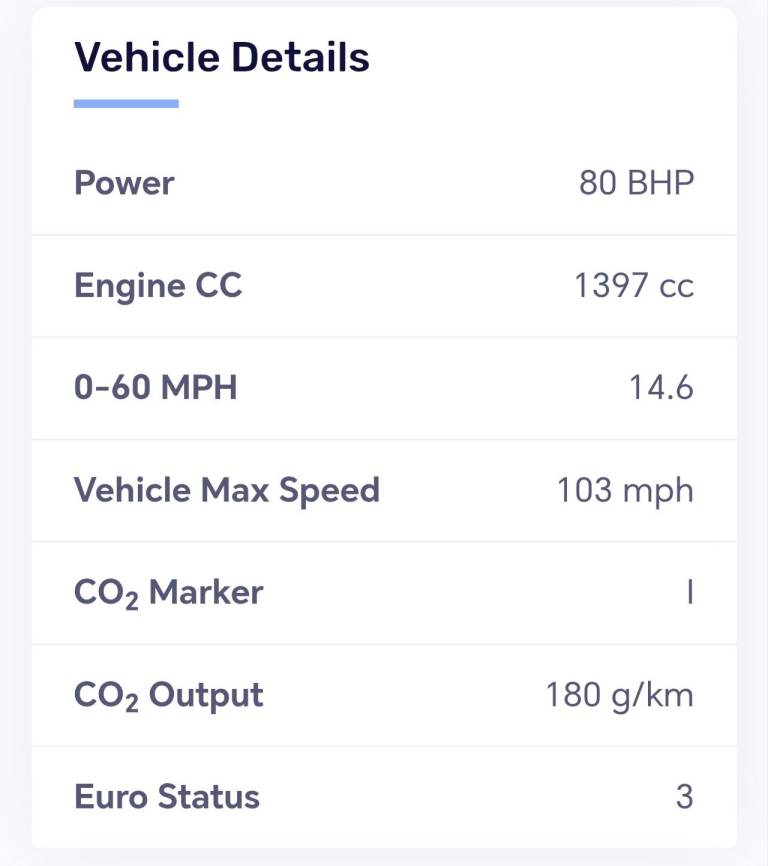
Task: Click the g/km unit text
Action: [650, 696]
